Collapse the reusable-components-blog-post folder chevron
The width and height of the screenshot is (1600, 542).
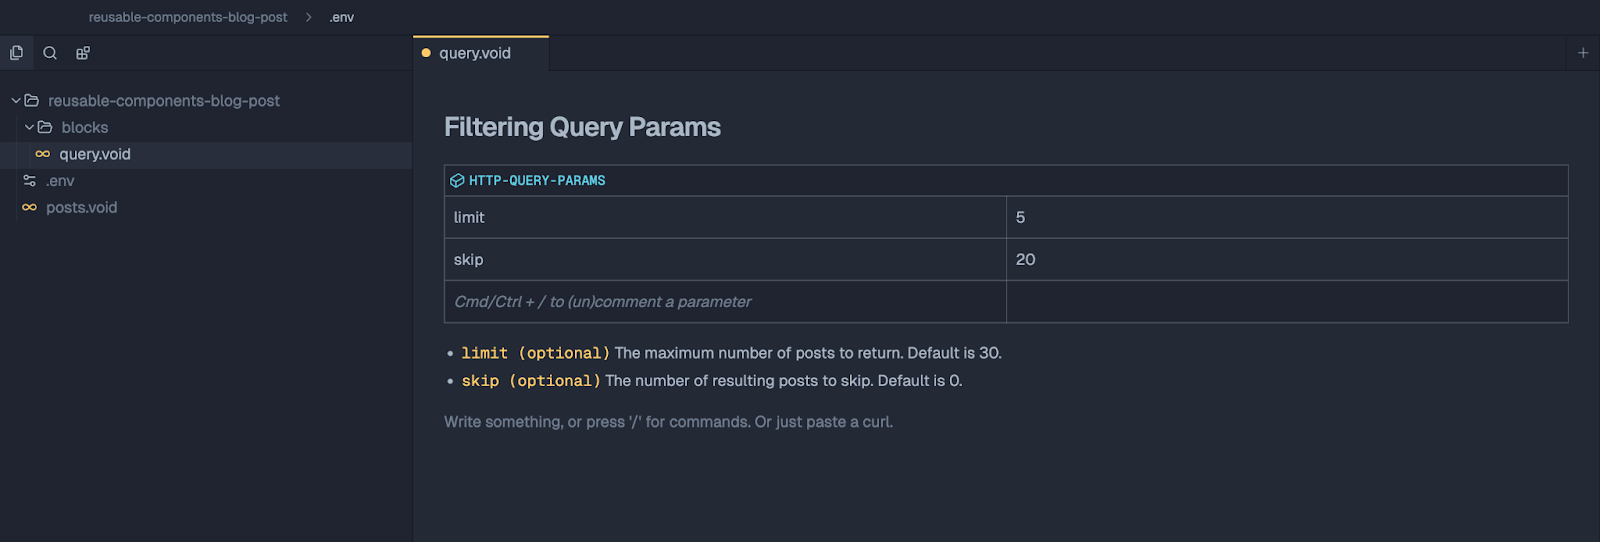pos(16,101)
